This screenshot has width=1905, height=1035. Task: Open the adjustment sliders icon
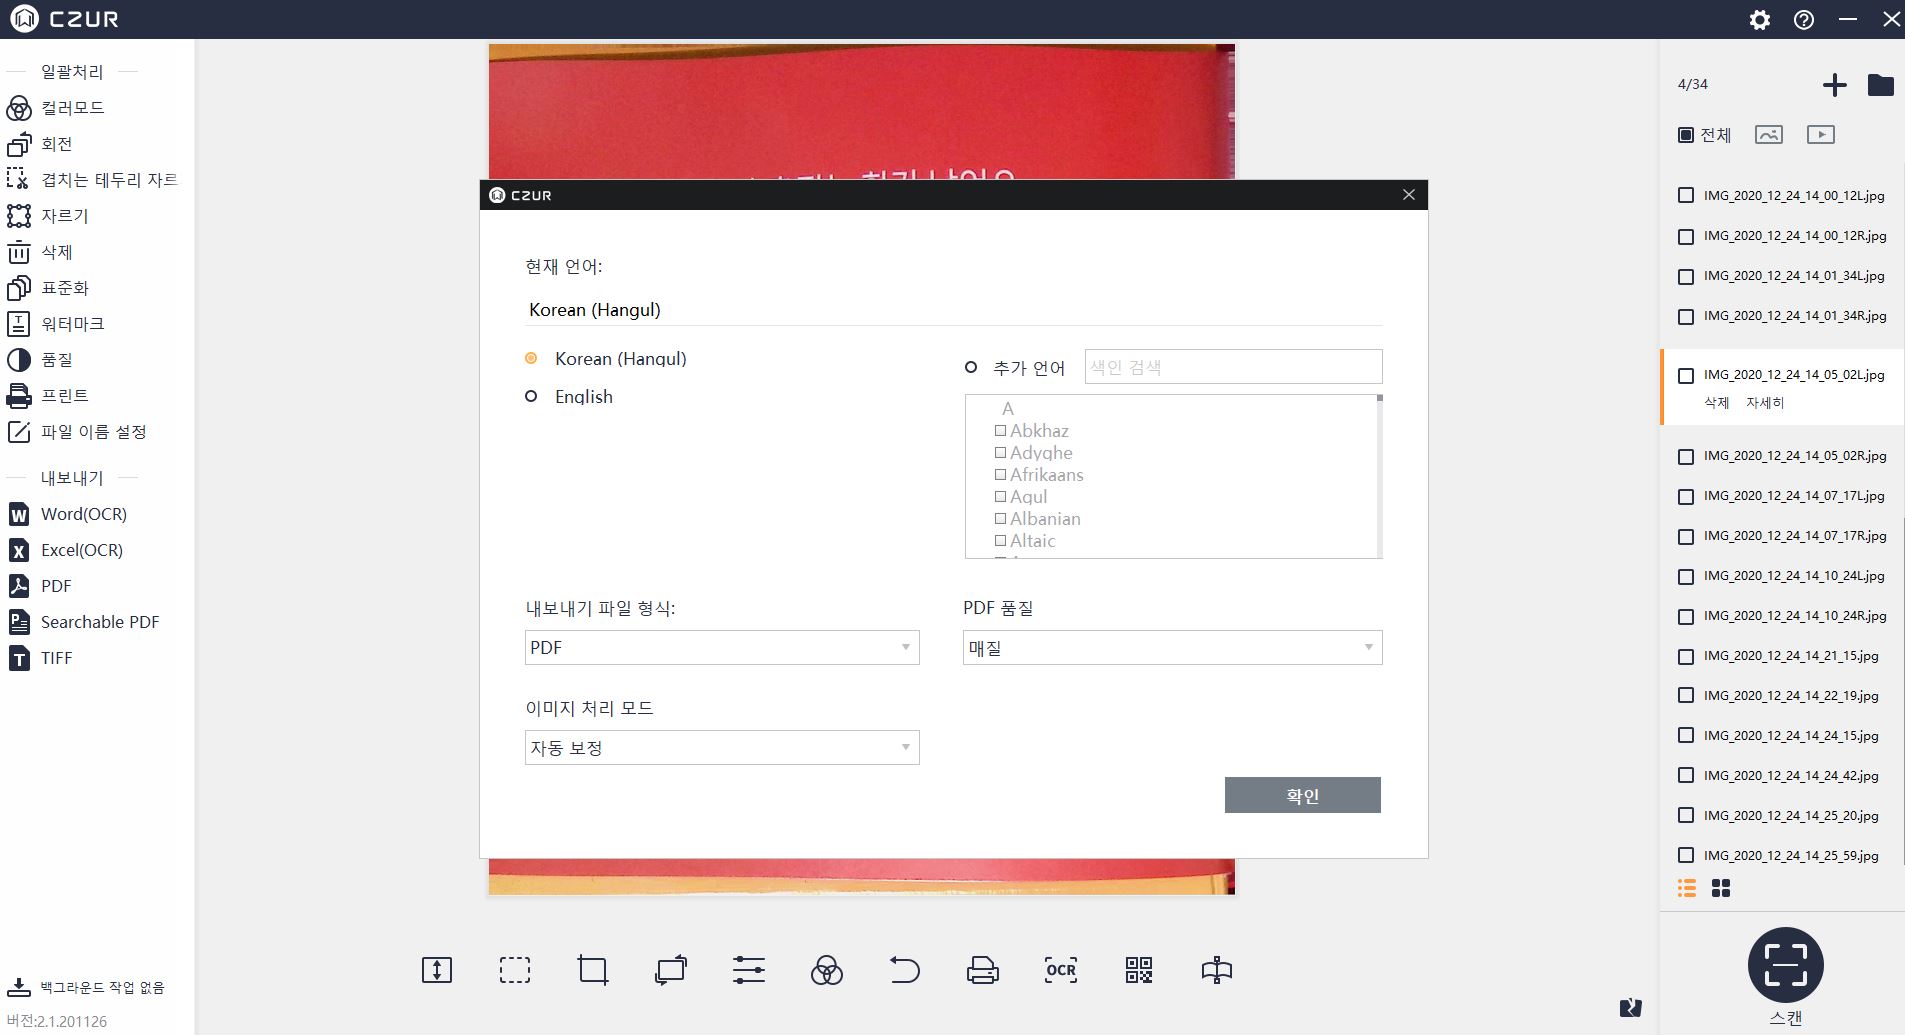(749, 970)
